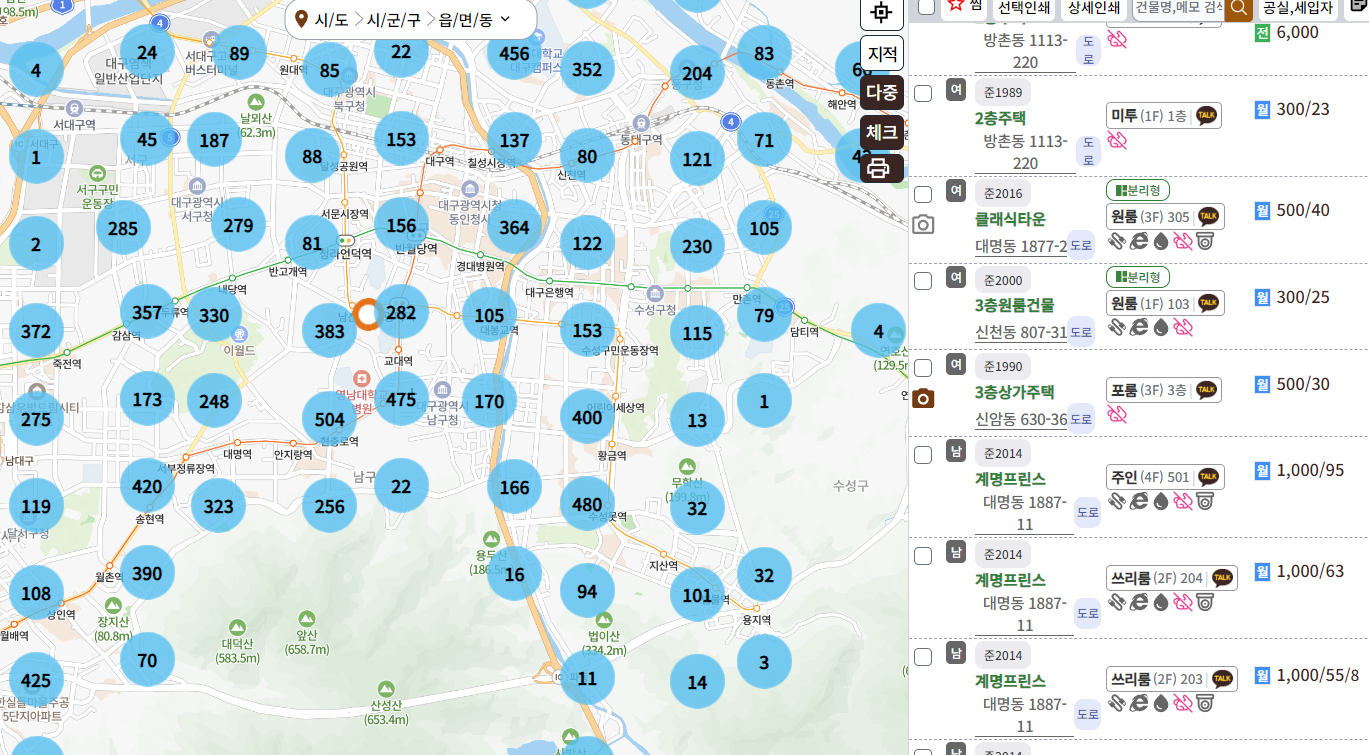1369x755 pixels.
Task: Click 도로 button beside 신암동 630-36
Action: click(1081, 419)
